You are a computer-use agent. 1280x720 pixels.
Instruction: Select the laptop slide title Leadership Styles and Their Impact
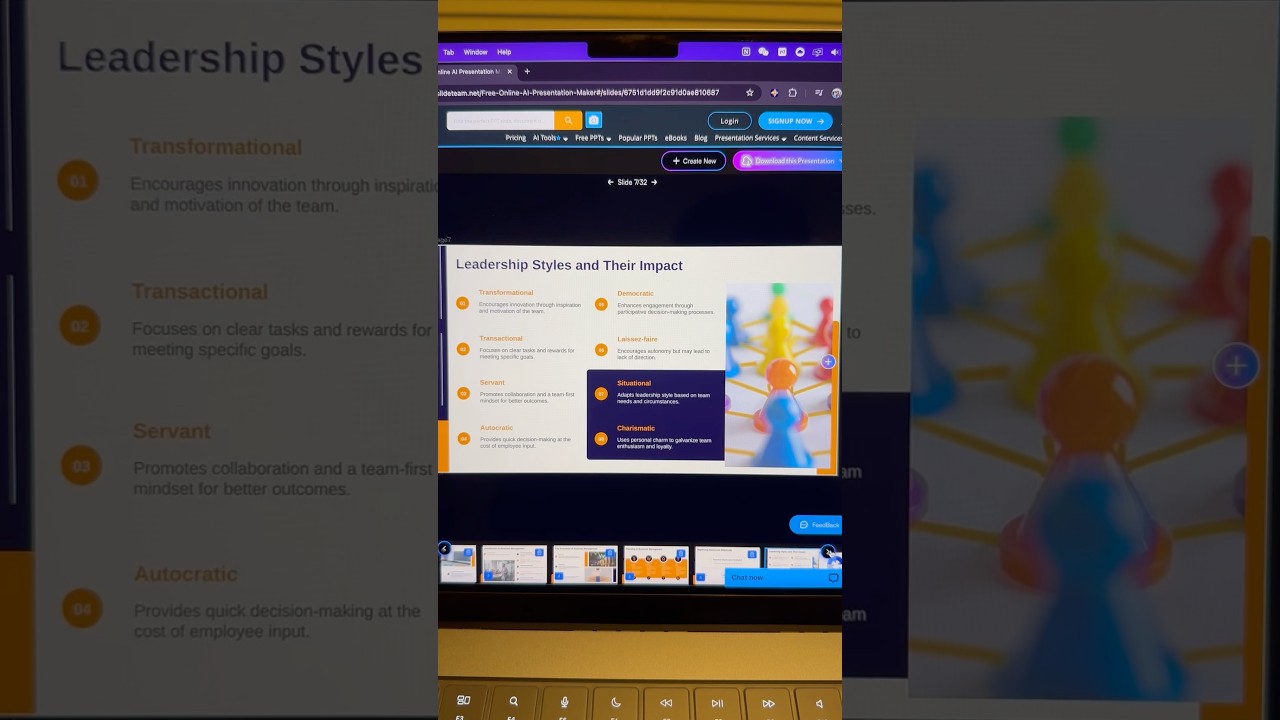(x=569, y=265)
